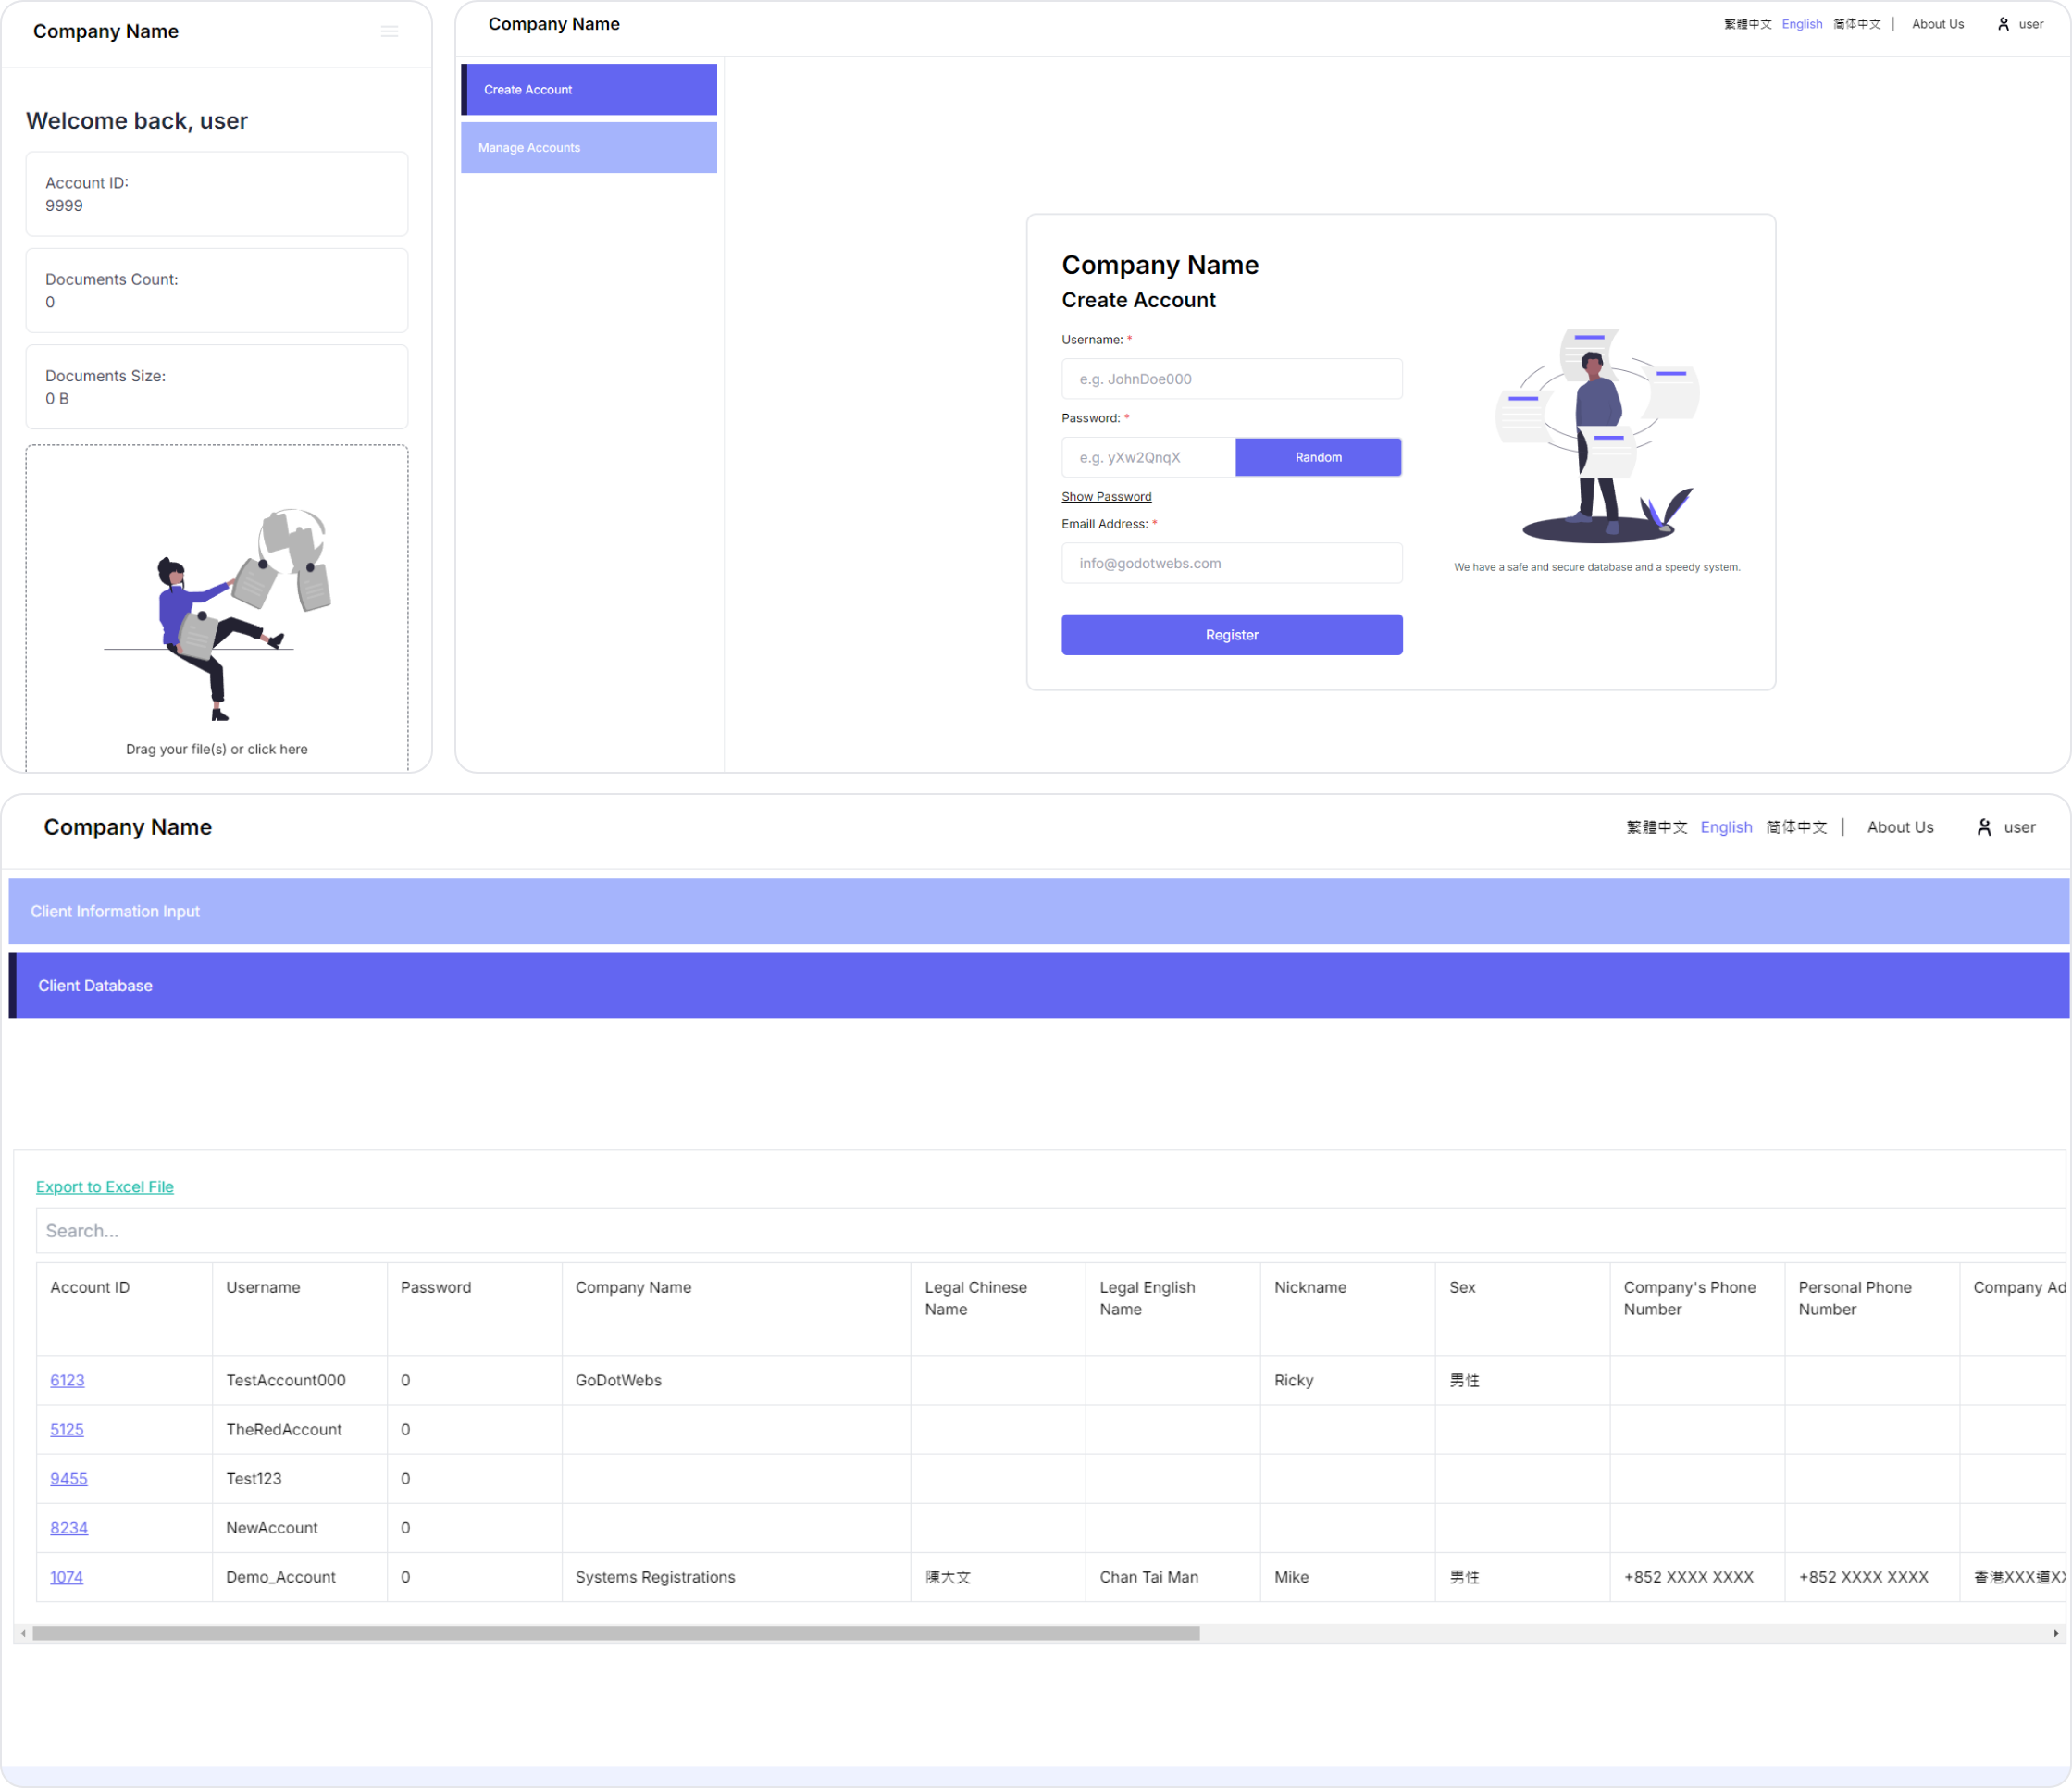2072x1788 pixels.
Task: Open account 6123 link in table
Action: click(x=67, y=1380)
